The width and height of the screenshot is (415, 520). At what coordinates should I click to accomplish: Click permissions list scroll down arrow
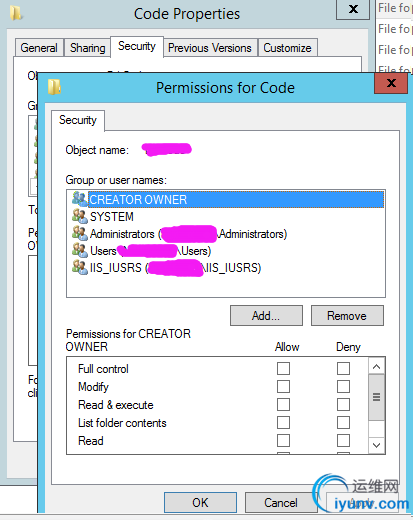(377, 445)
